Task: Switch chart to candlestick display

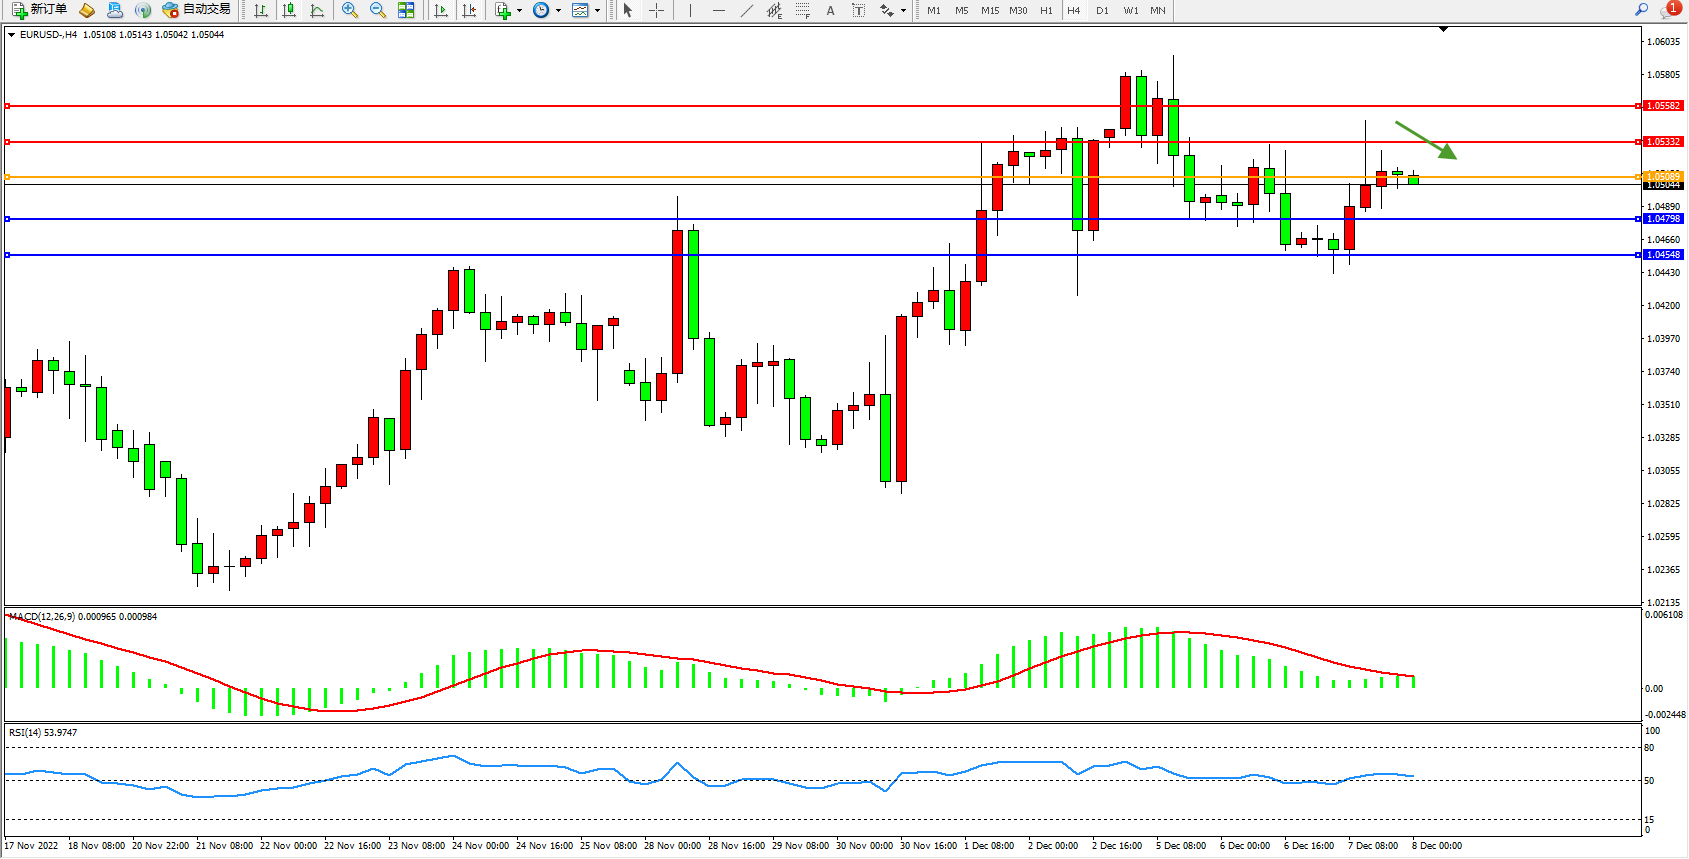Action: 289,10
